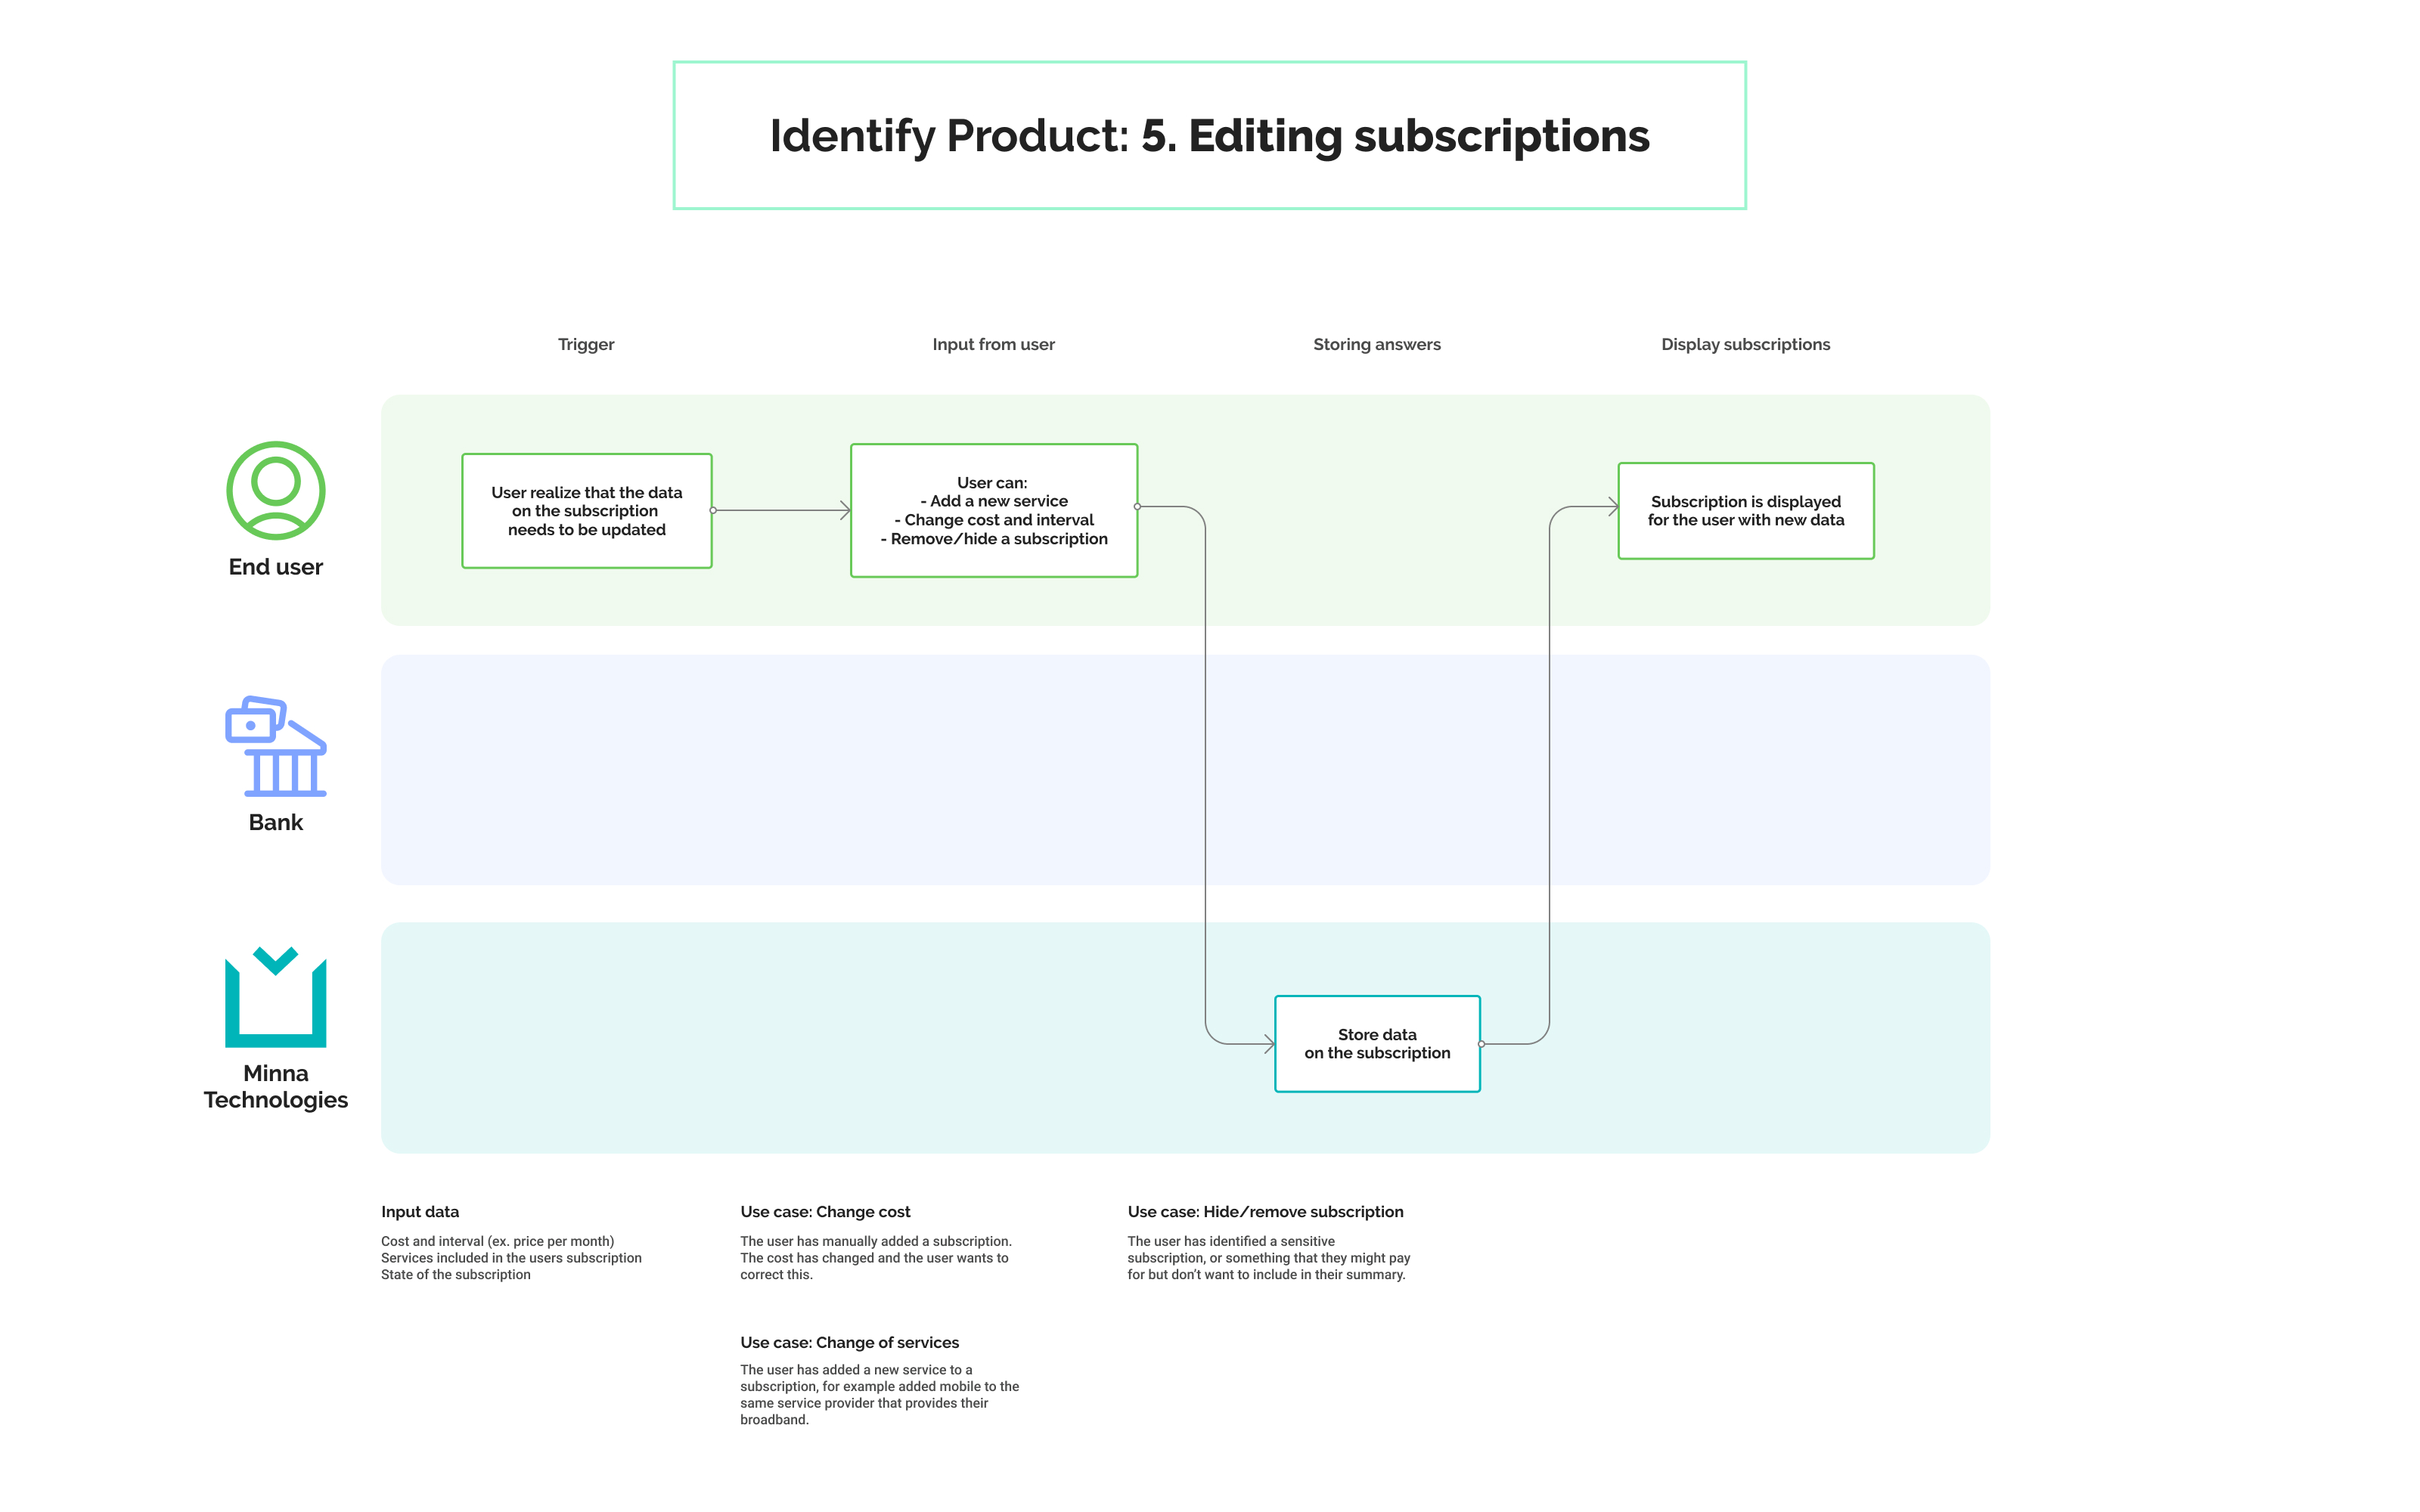Image resolution: width=2420 pixels, height=1512 pixels.
Task: Click the 'Bank' lane label
Action: [x=275, y=822]
